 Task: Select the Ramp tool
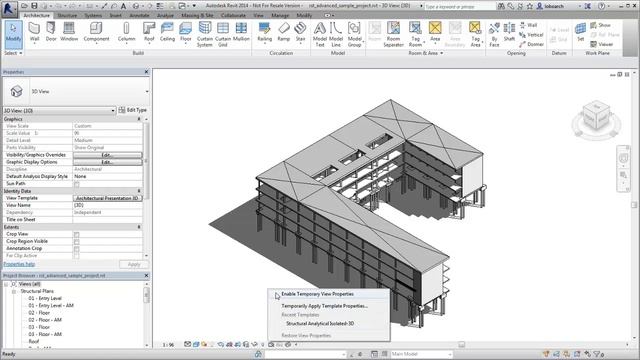[x=284, y=32]
